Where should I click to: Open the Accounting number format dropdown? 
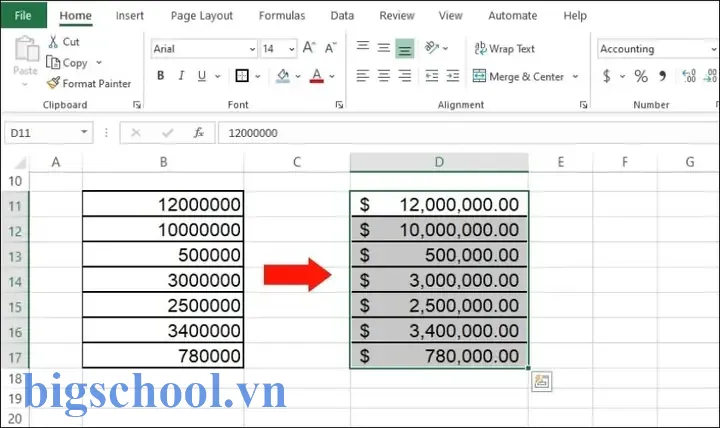pyautogui.click(x=713, y=49)
